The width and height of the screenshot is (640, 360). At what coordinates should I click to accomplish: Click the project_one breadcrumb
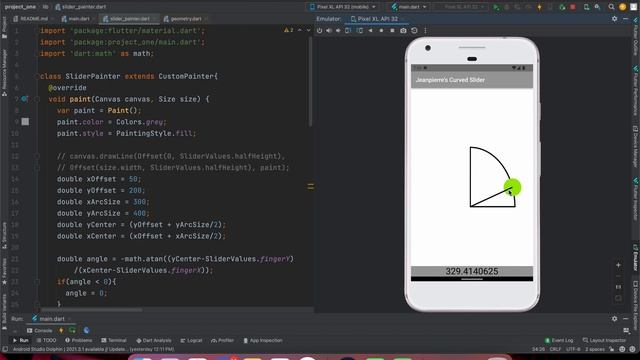coord(20,7)
